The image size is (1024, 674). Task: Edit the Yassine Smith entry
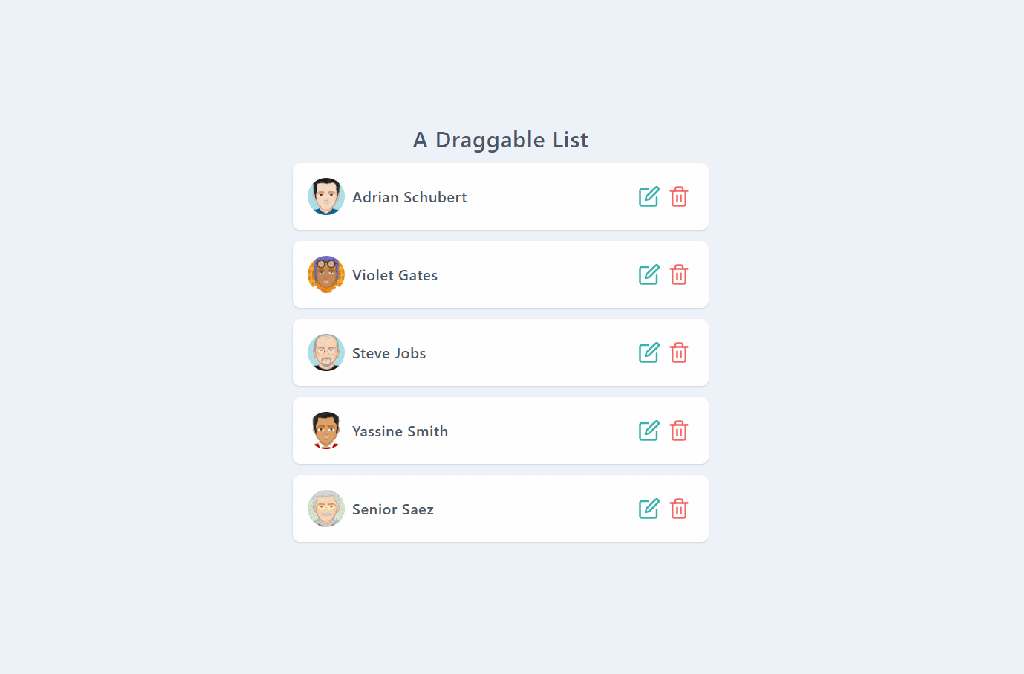pyautogui.click(x=649, y=431)
